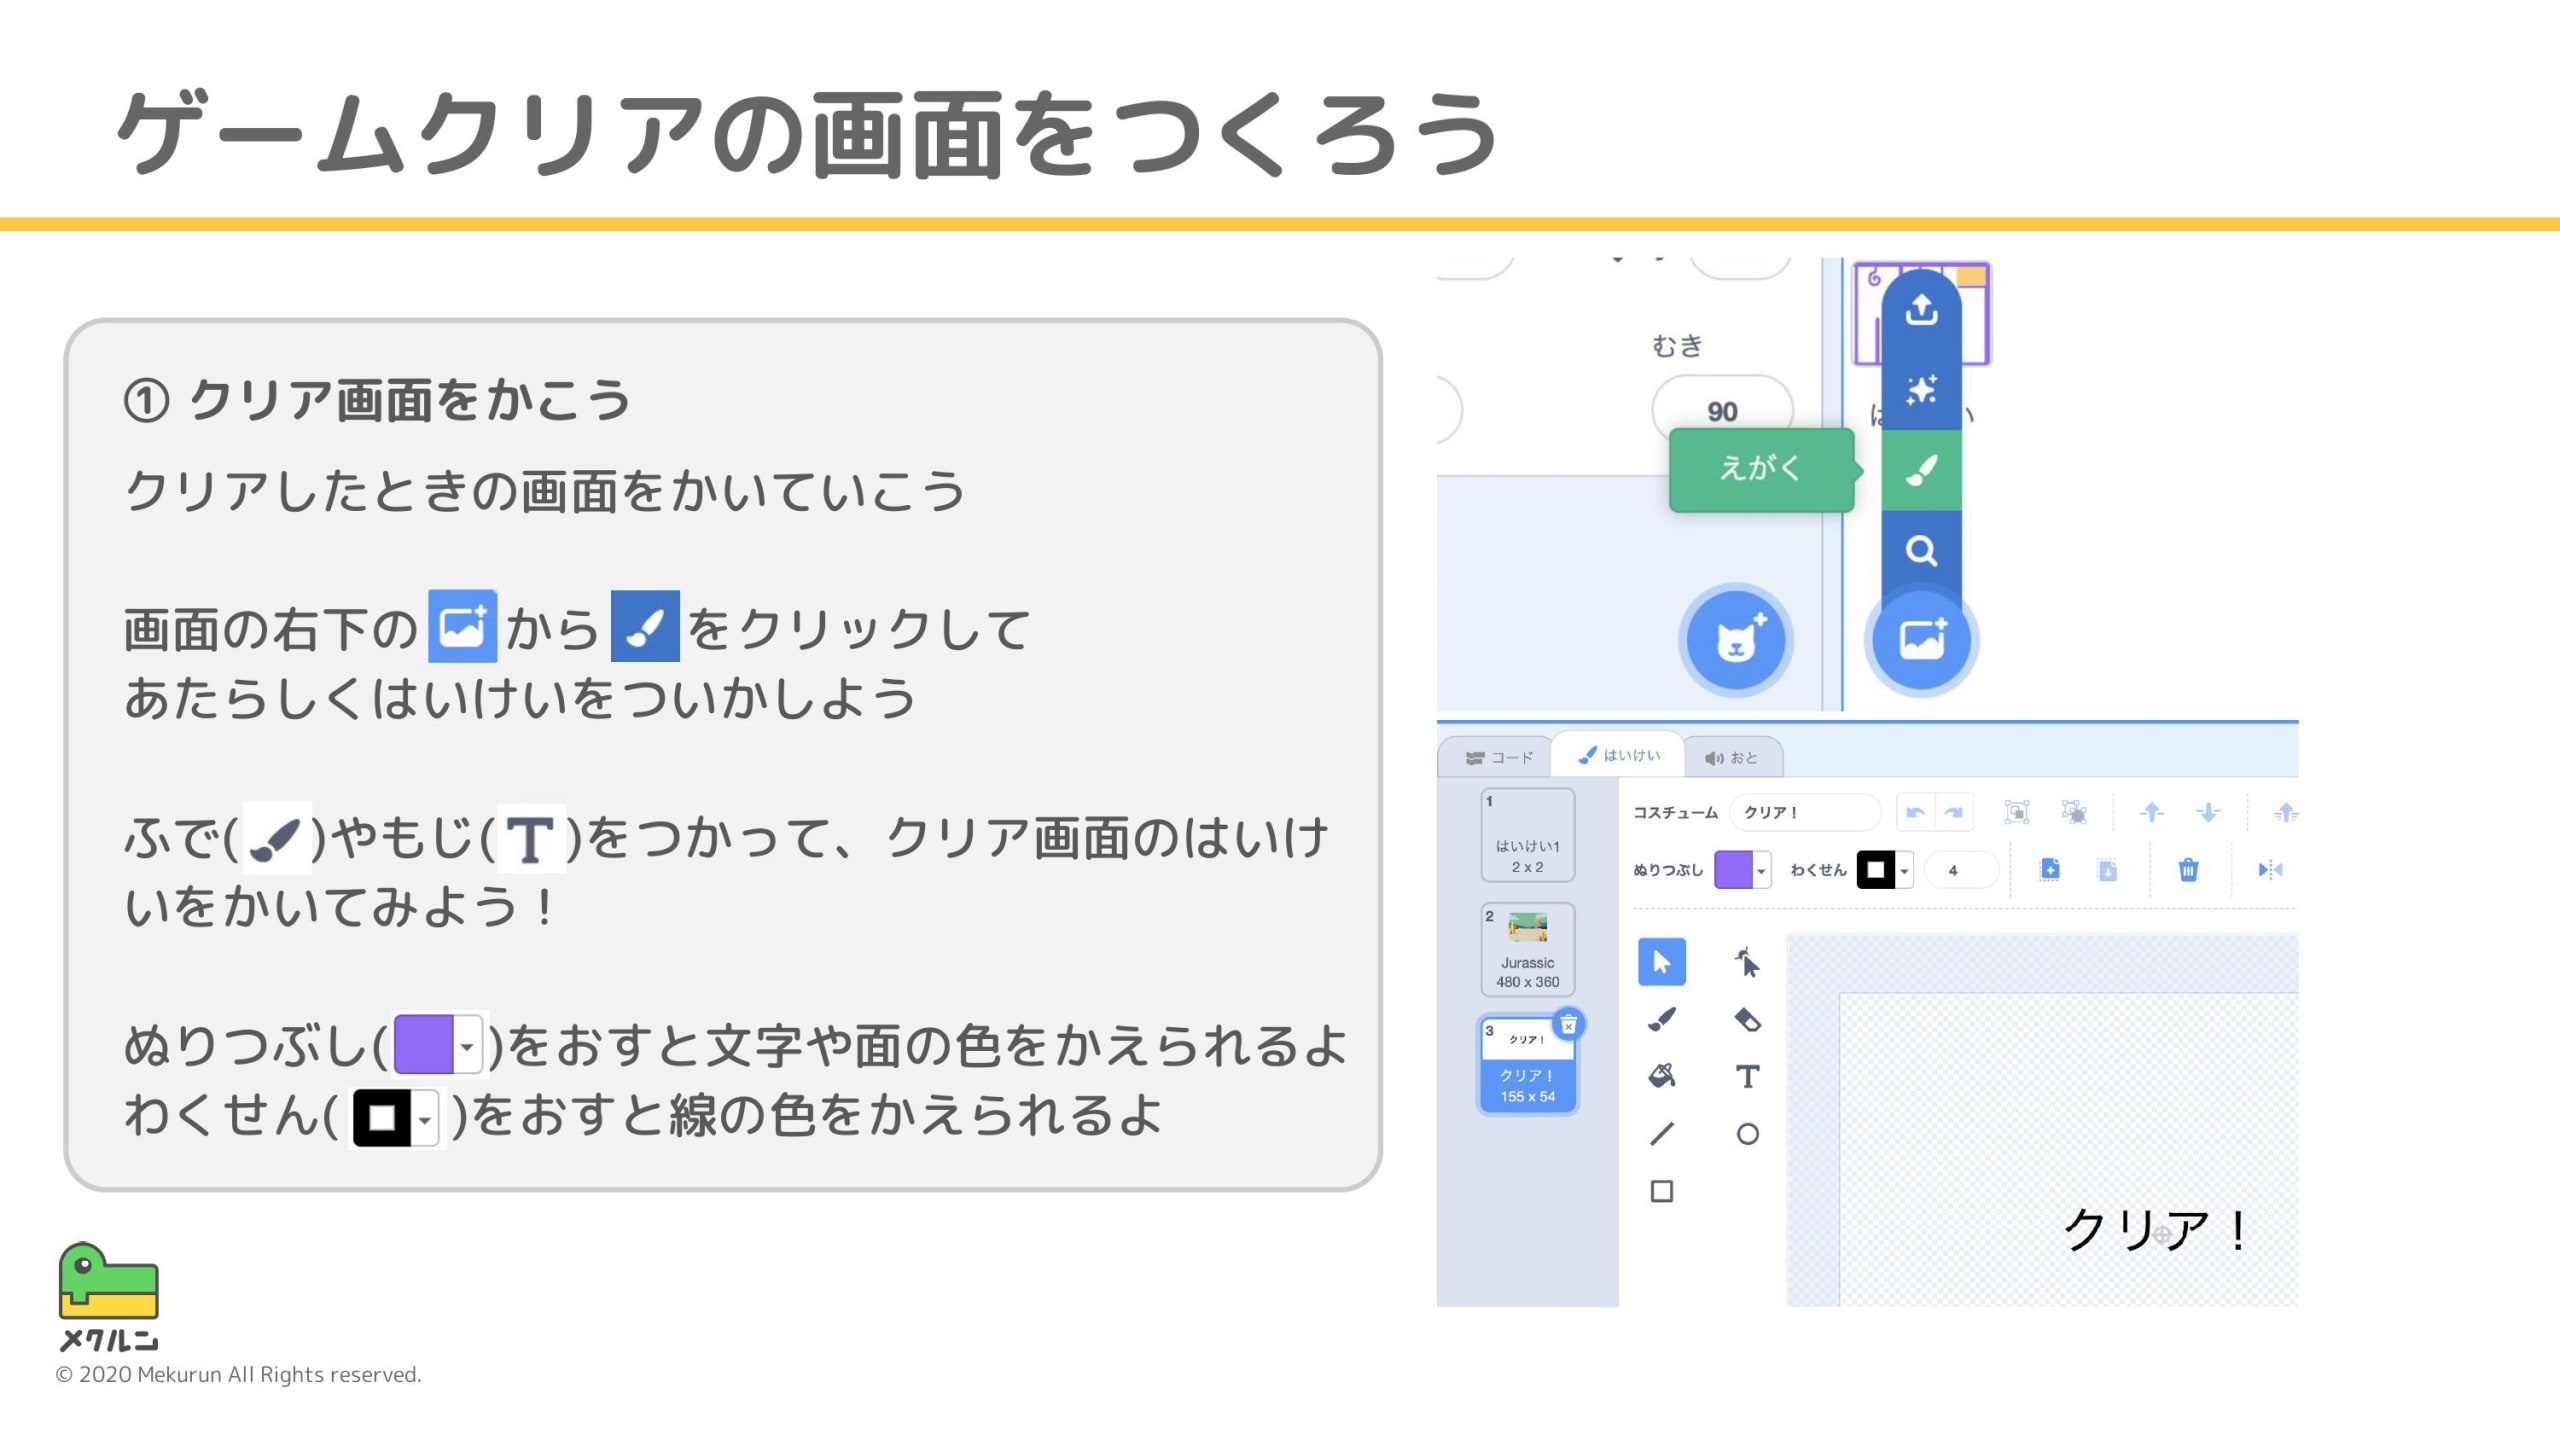The image size is (2560, 1440).
Task: Select the Circle tool
Action: click(x=1747, y=1134)
